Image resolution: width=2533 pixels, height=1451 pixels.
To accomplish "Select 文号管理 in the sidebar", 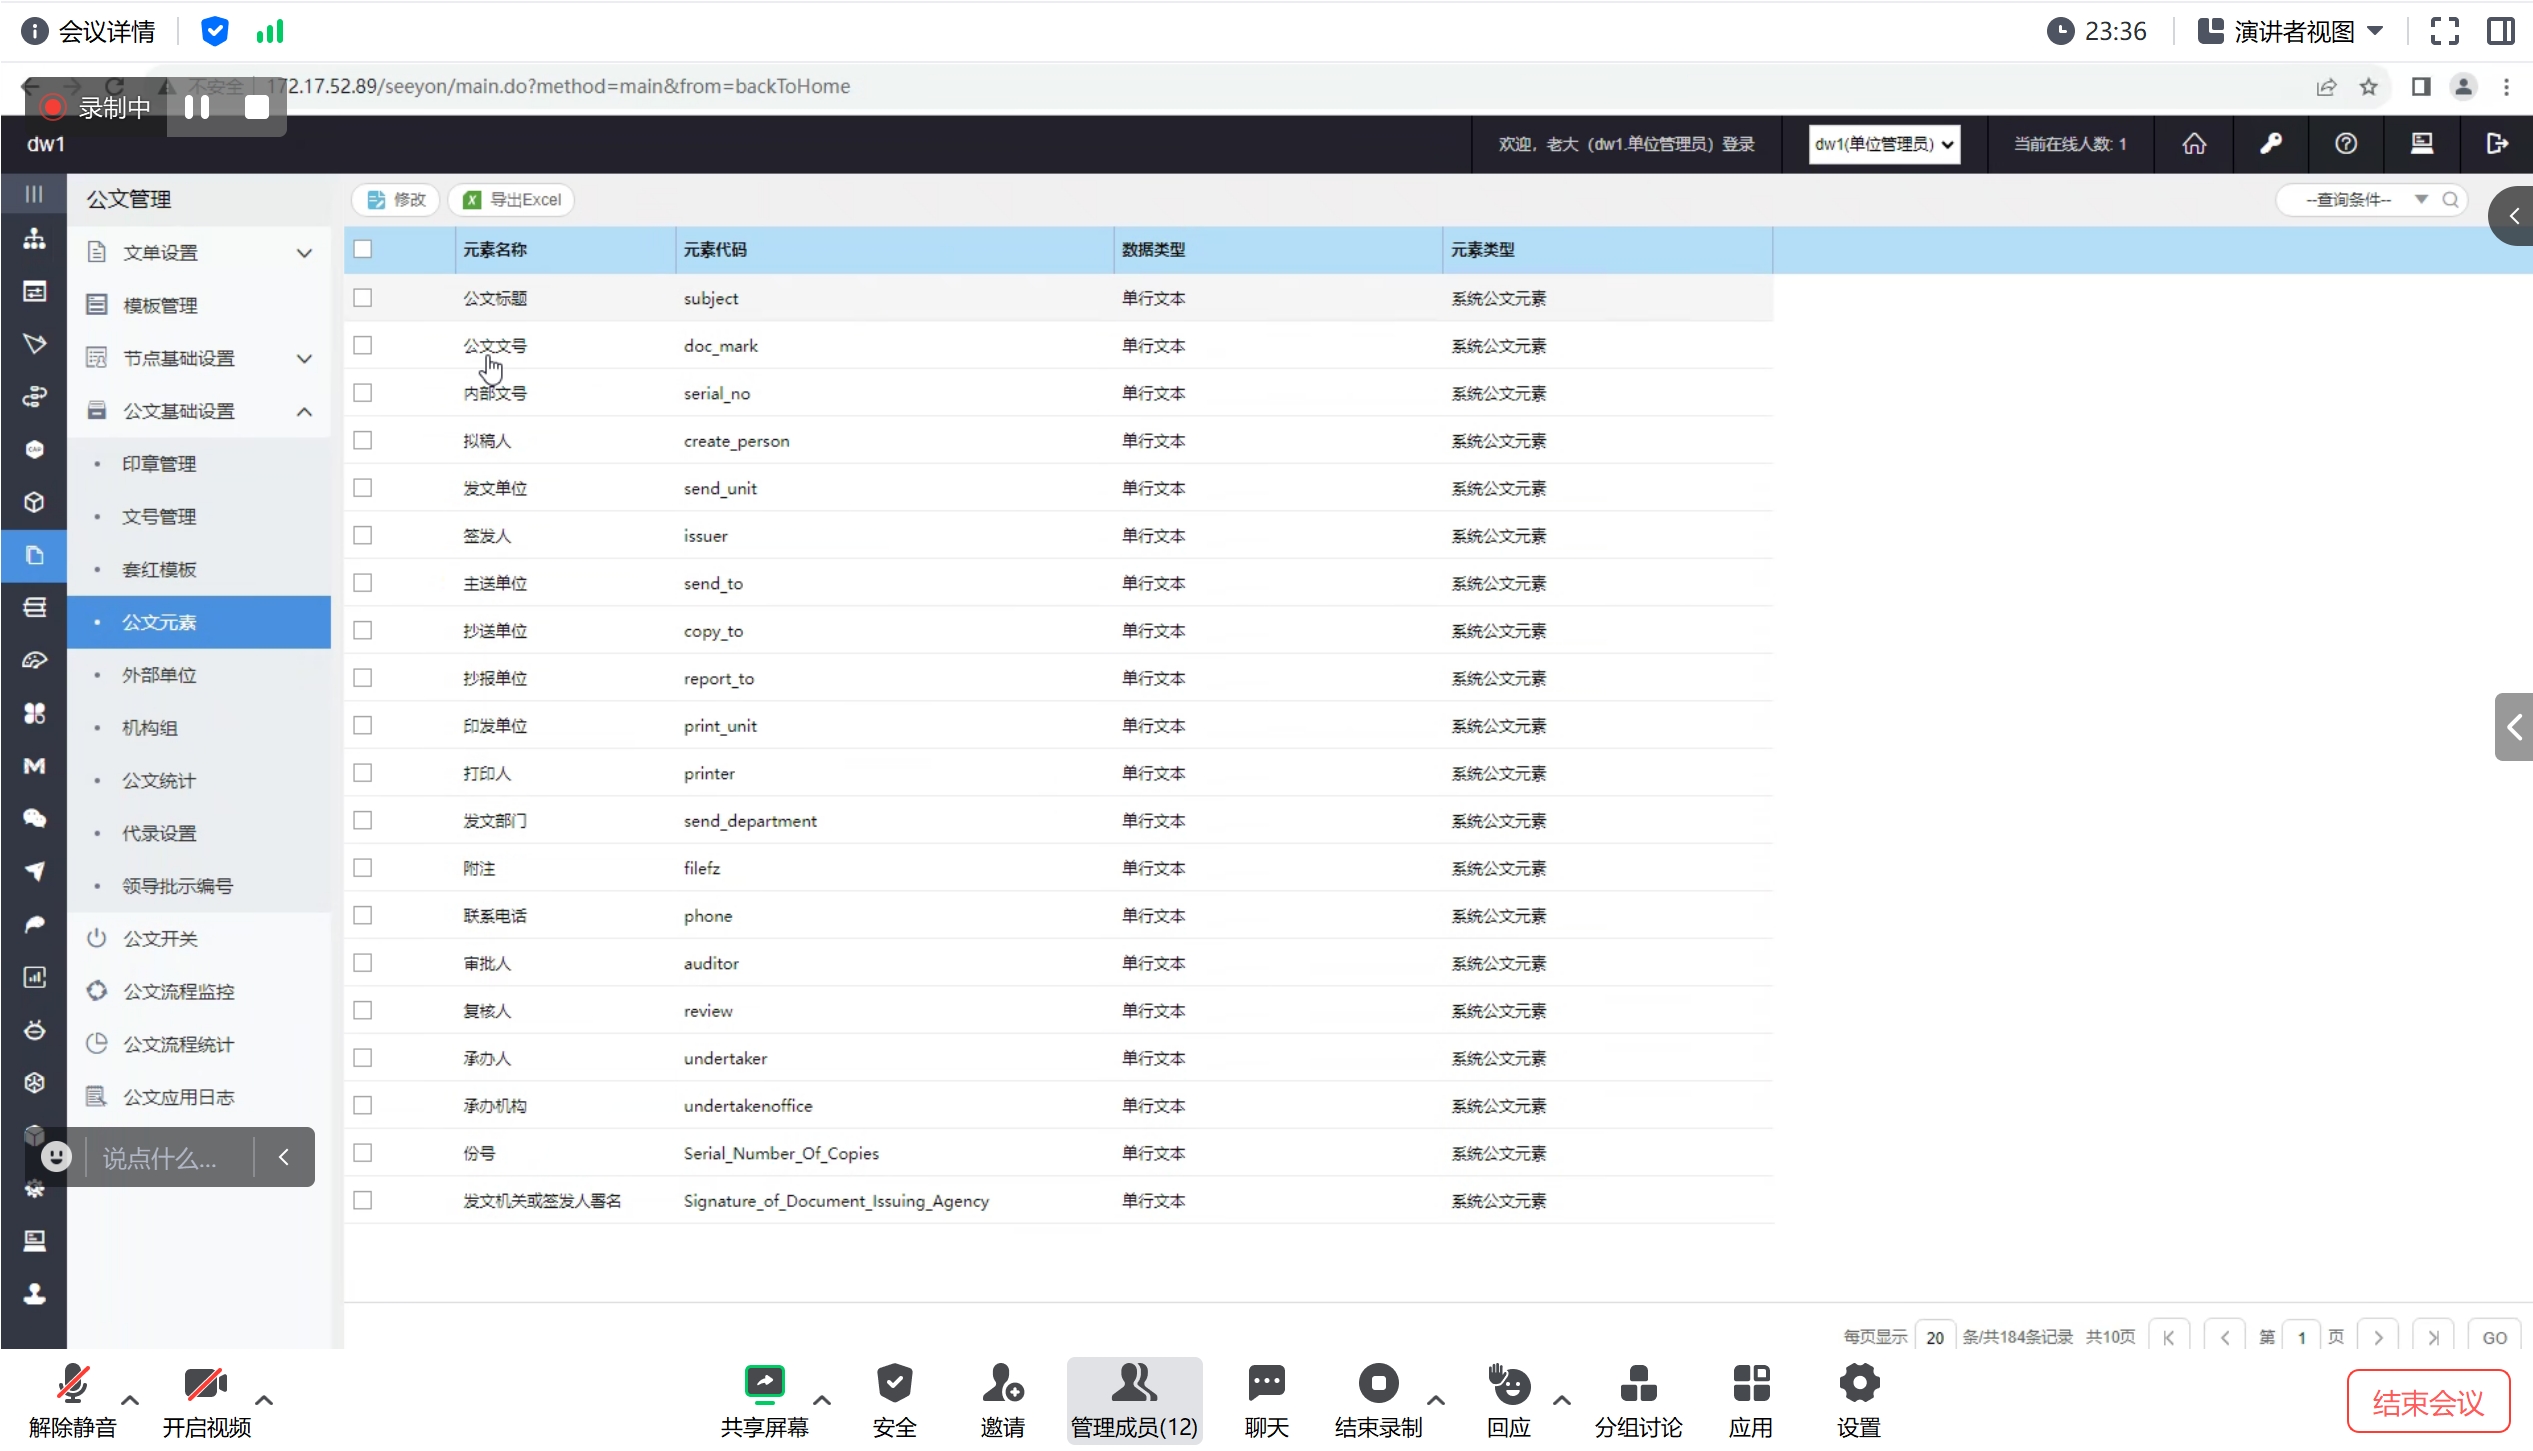I will (x=159, y=517).
